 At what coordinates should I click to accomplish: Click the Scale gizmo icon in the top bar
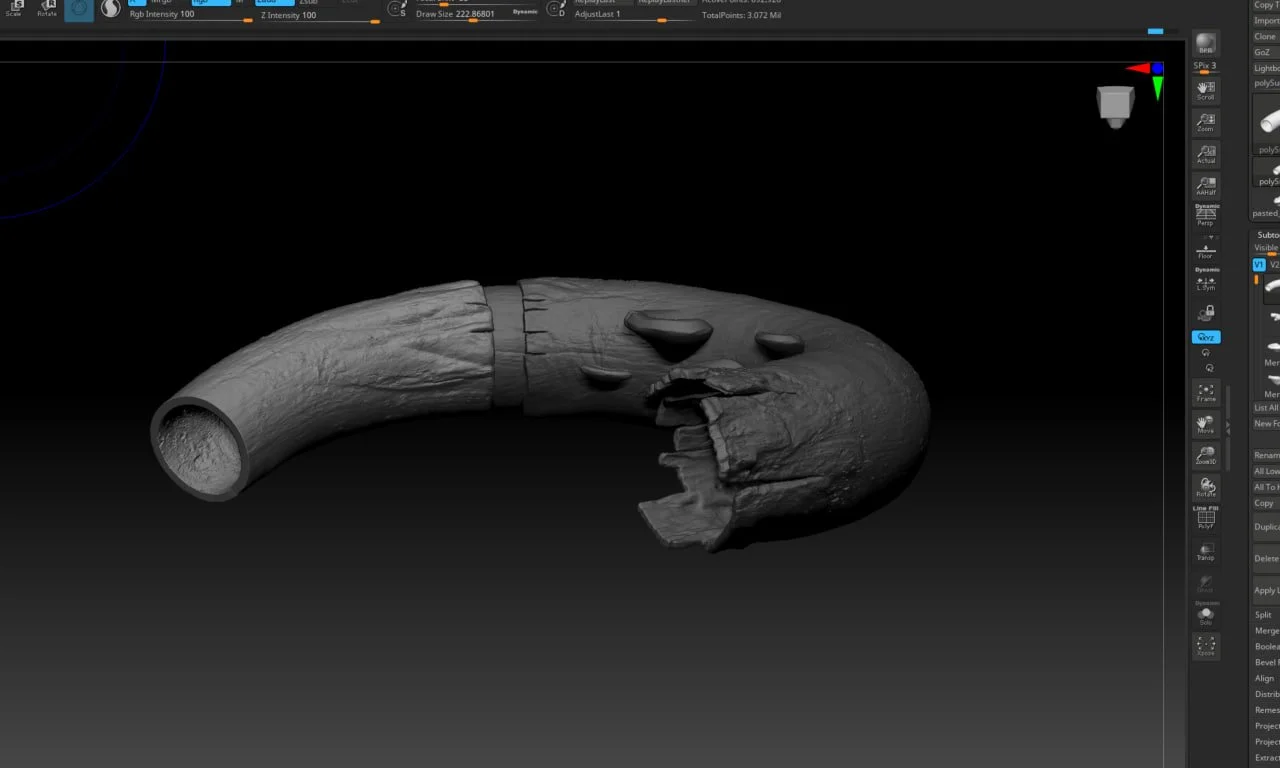point(14,9)
